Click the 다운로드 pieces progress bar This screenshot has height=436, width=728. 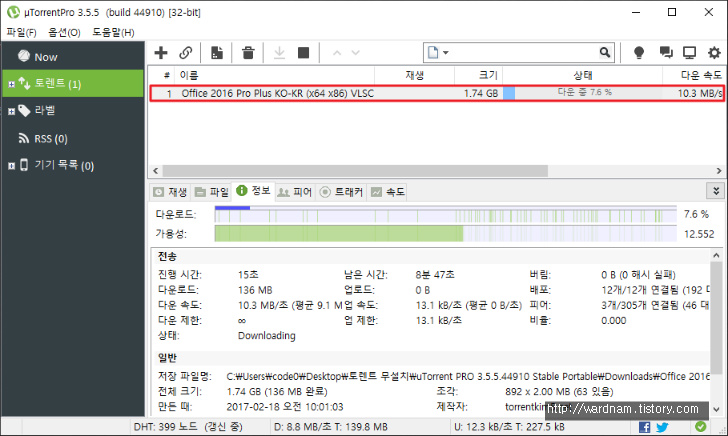point(445,215)
